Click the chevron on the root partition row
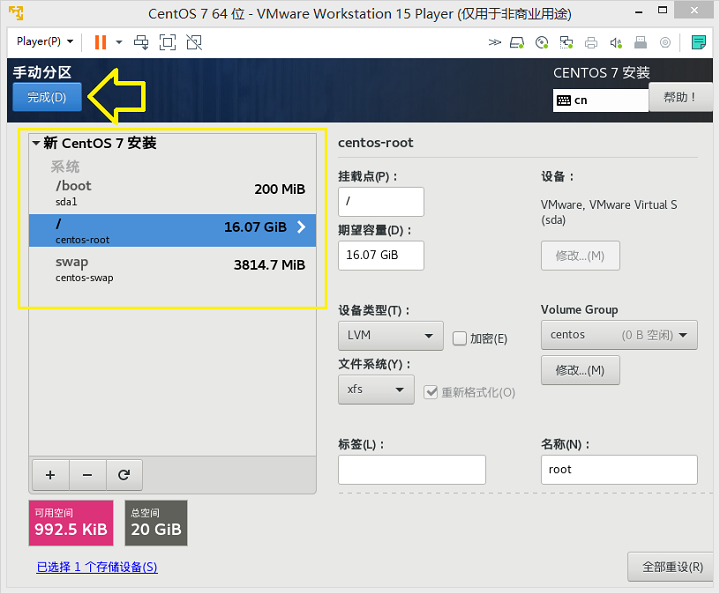720x594 pixels. [301, 227]
